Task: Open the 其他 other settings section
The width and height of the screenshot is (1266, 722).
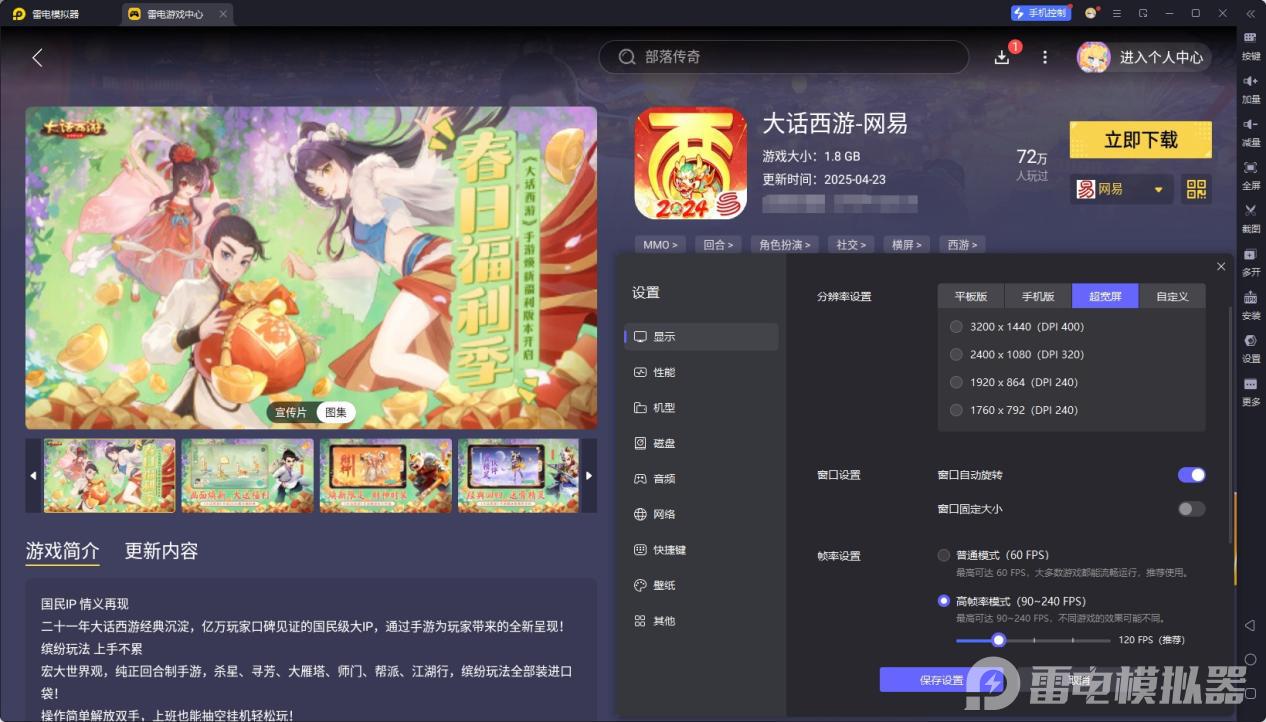Action: [701, 621]
